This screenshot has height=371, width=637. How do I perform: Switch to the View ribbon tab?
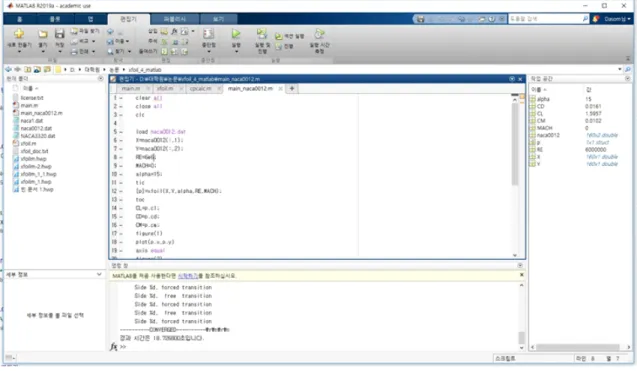click(219, 19)
